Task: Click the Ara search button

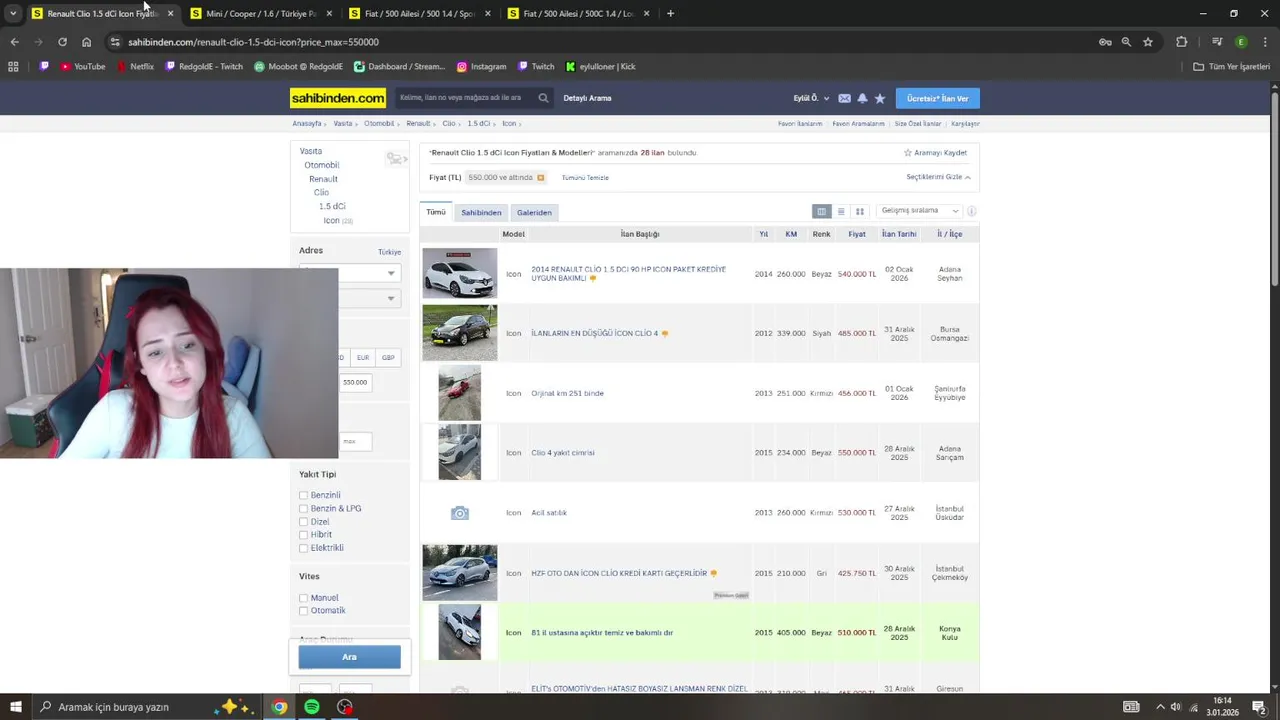Action: point(349,657)
